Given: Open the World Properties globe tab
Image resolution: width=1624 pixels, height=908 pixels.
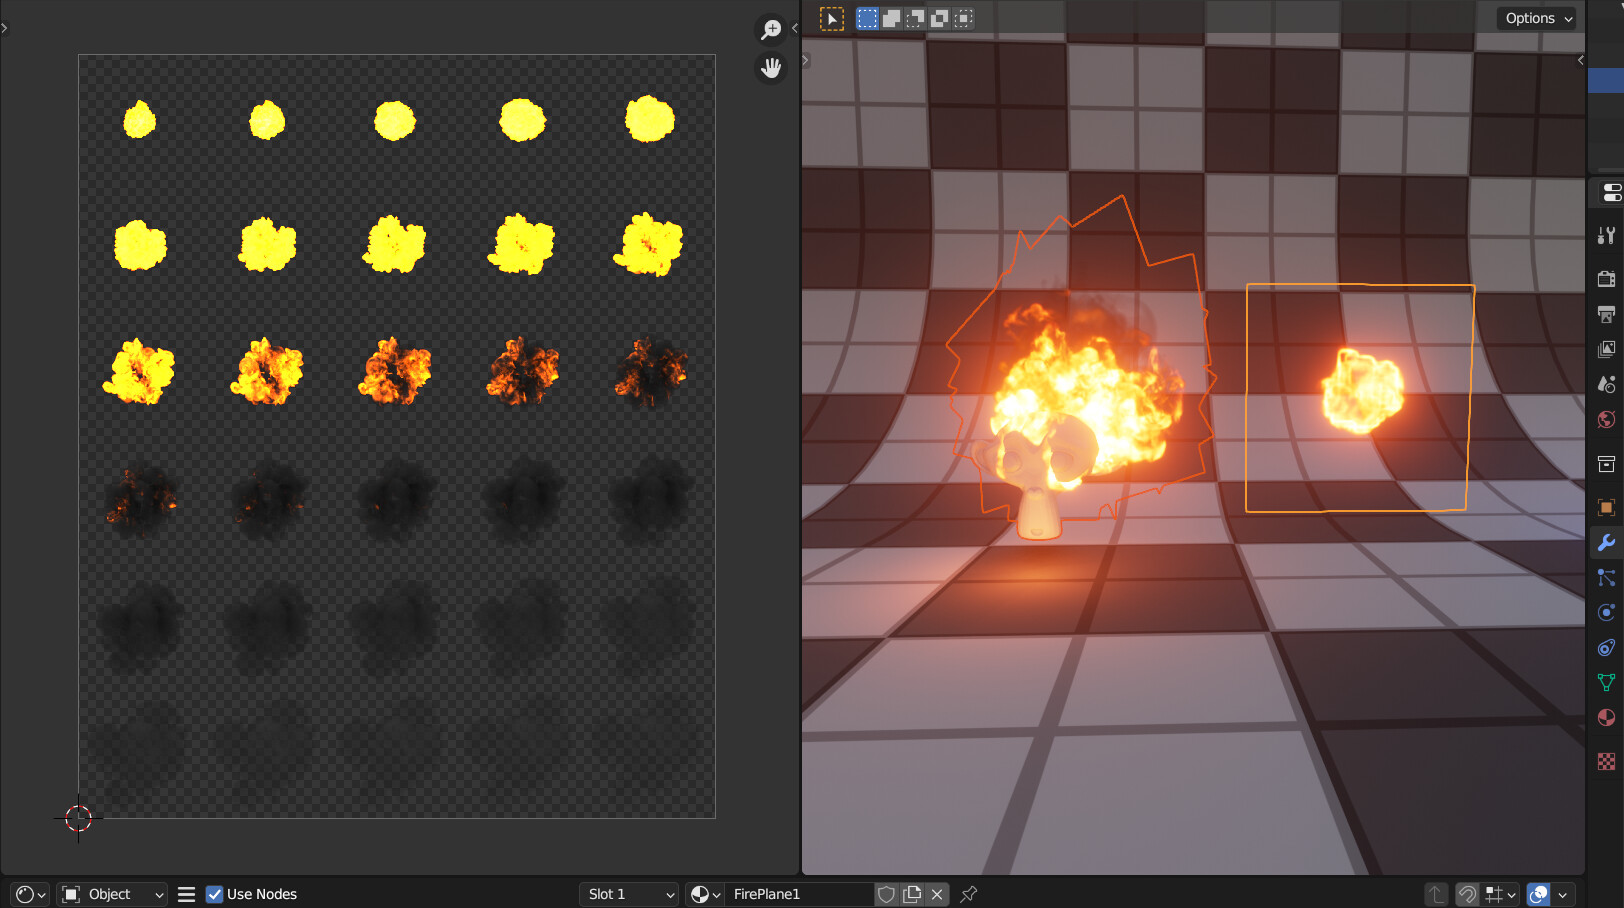Looking at the screenshot, I should 1607,419.
